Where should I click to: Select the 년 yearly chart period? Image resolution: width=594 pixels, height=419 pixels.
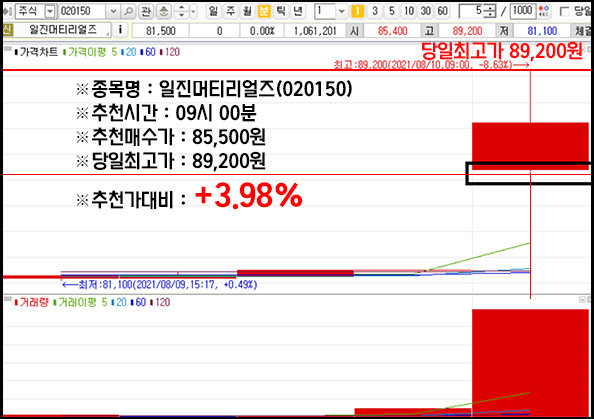click(298, 11)
